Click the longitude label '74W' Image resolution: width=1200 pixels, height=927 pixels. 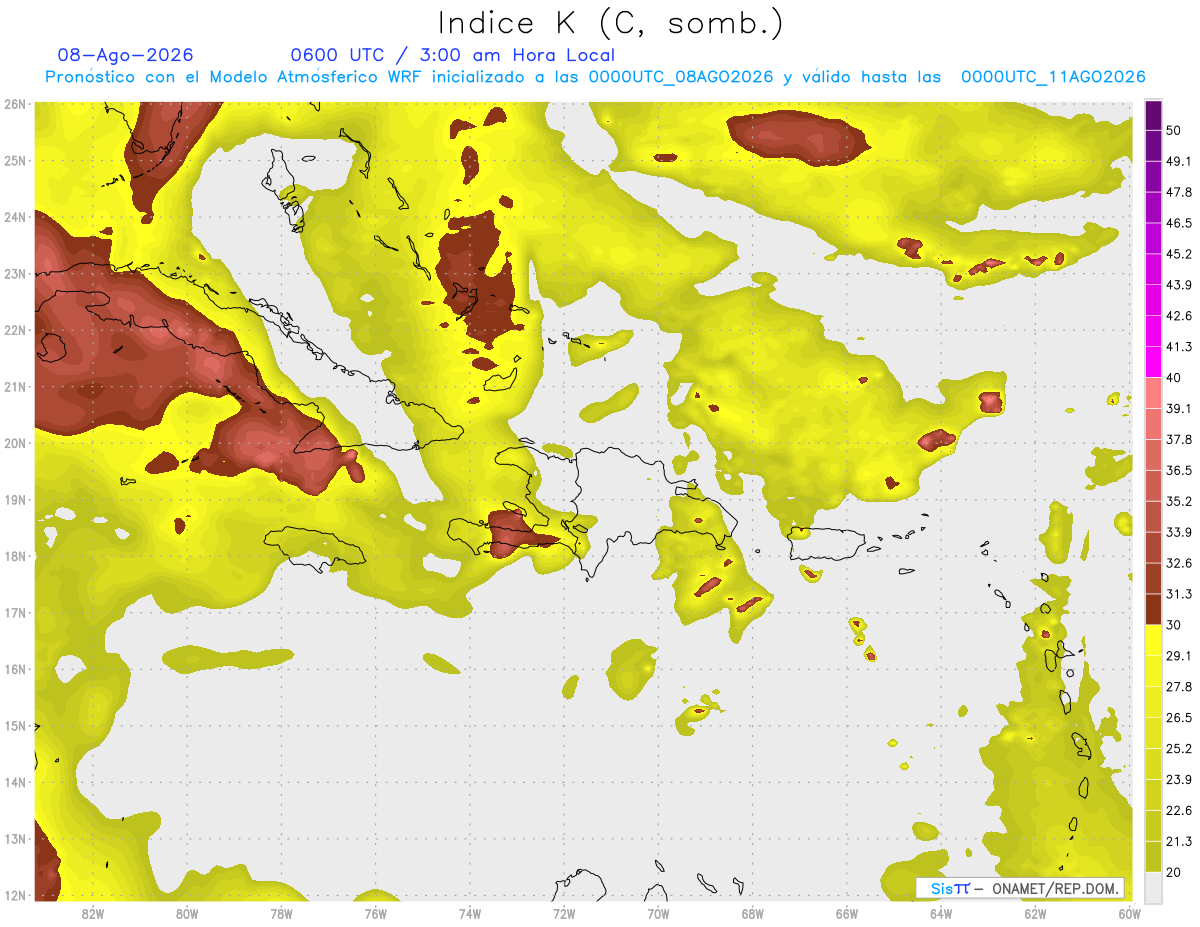tap(470, 914)
